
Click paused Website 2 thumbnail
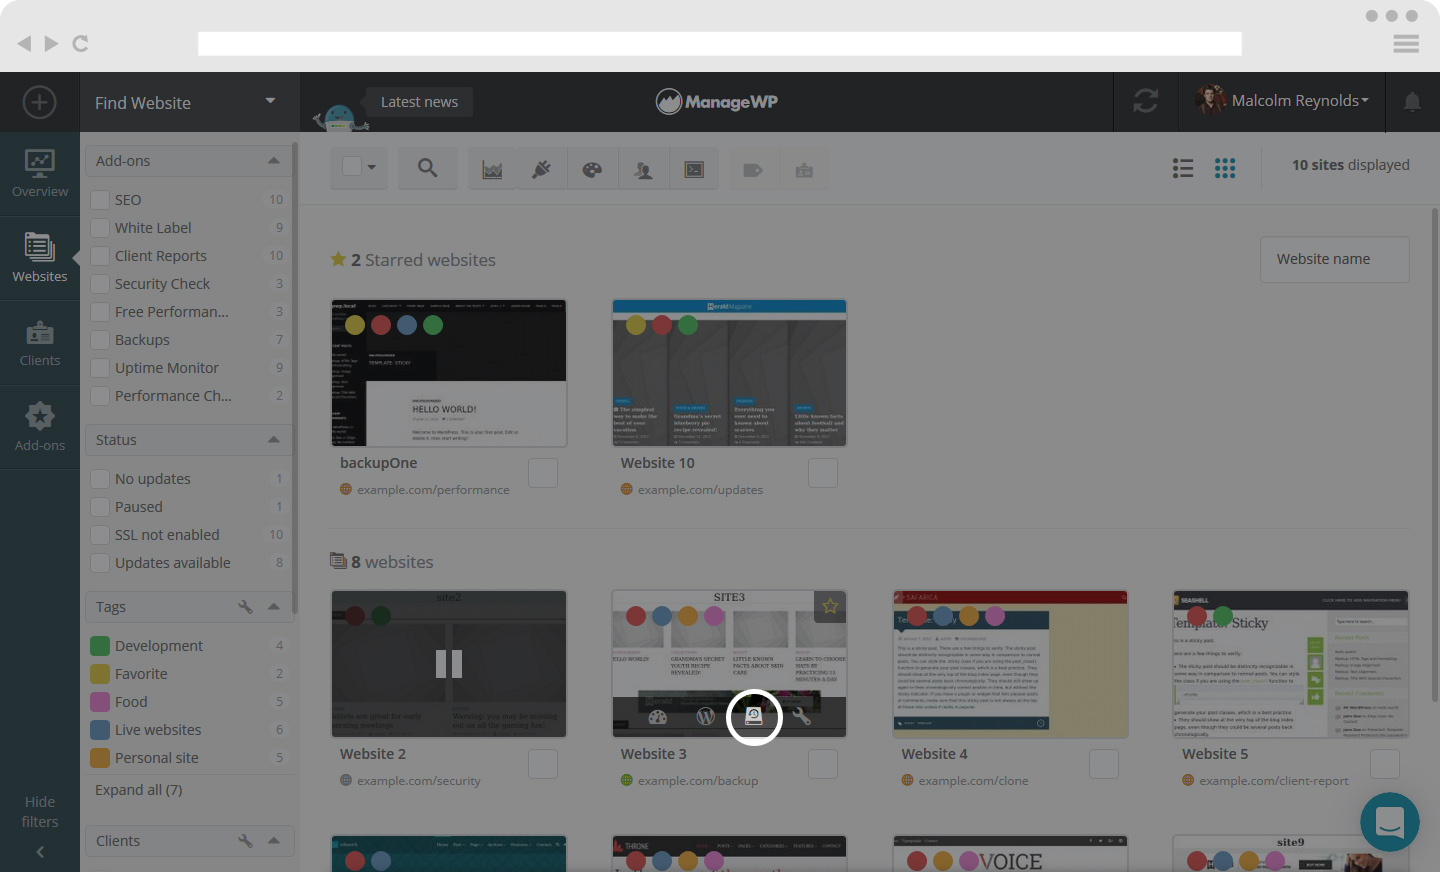[449, 664]
